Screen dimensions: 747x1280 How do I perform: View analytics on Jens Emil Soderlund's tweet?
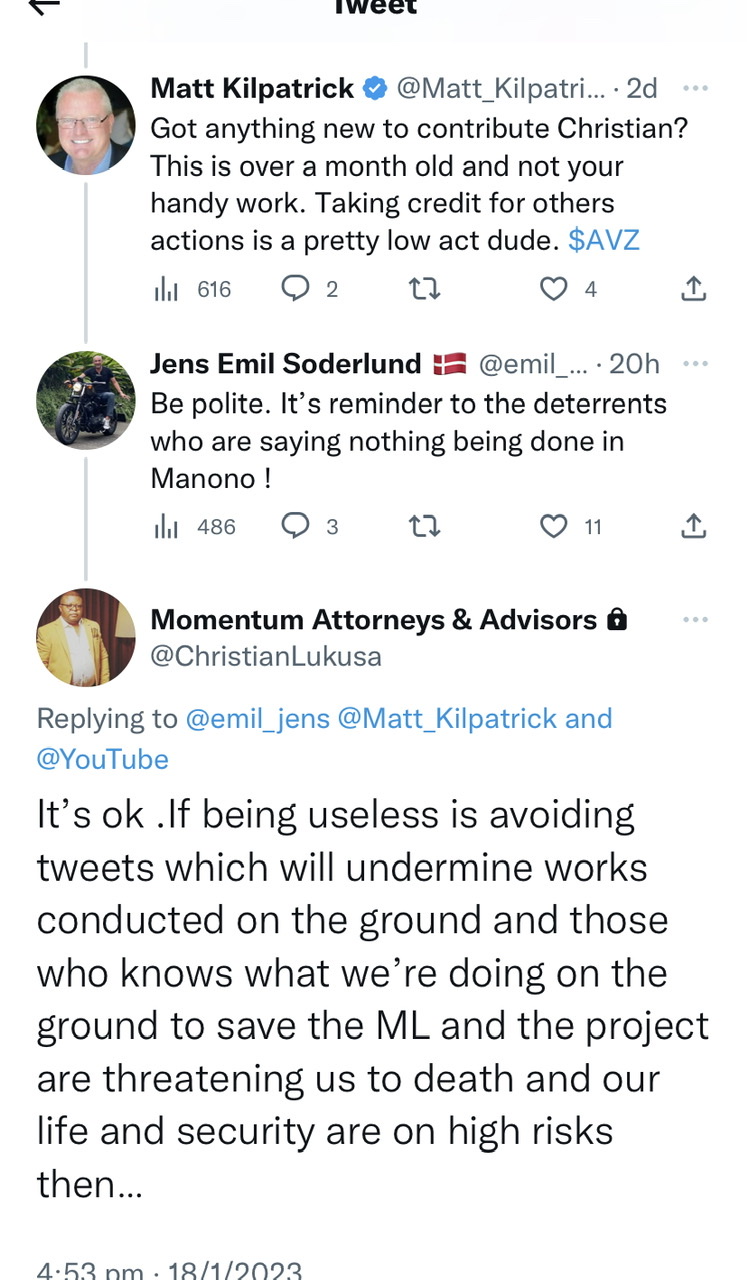[164, 526]
